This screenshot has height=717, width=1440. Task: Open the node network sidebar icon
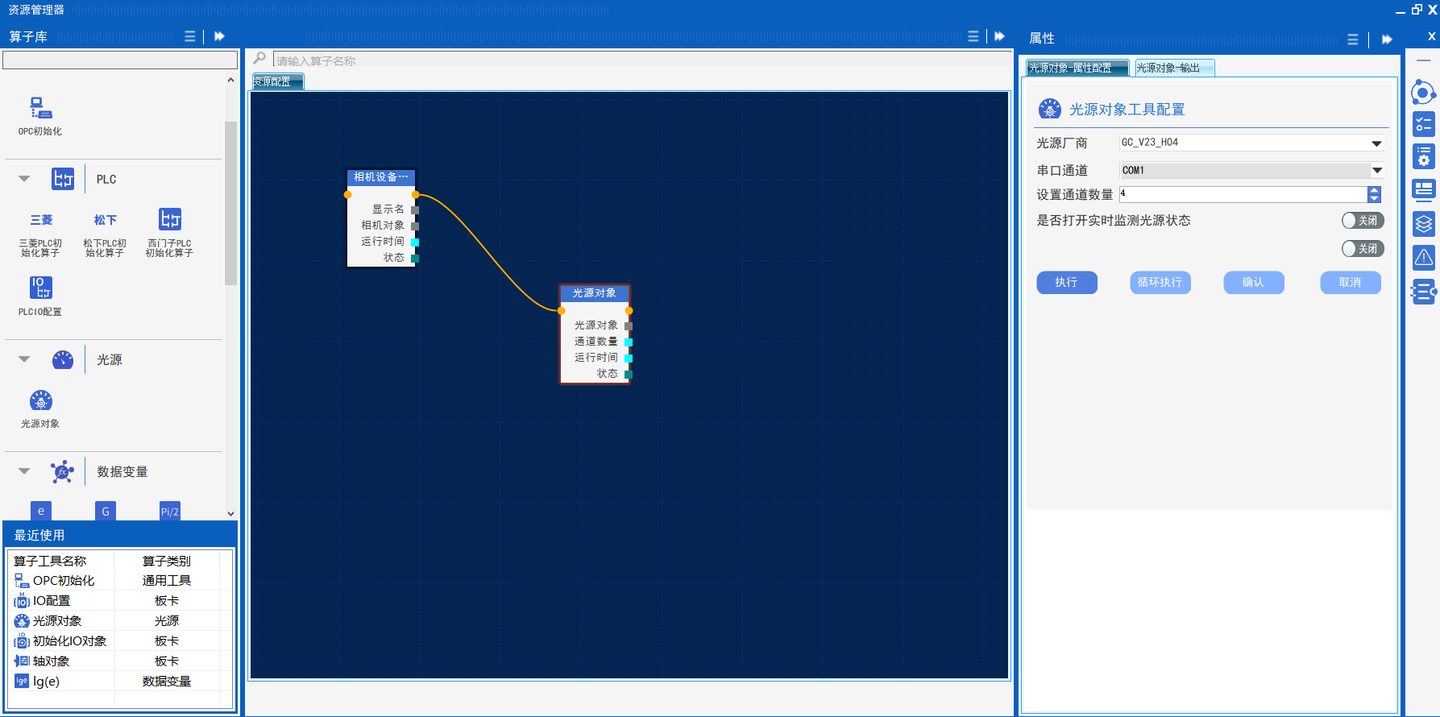point(1423,93)
